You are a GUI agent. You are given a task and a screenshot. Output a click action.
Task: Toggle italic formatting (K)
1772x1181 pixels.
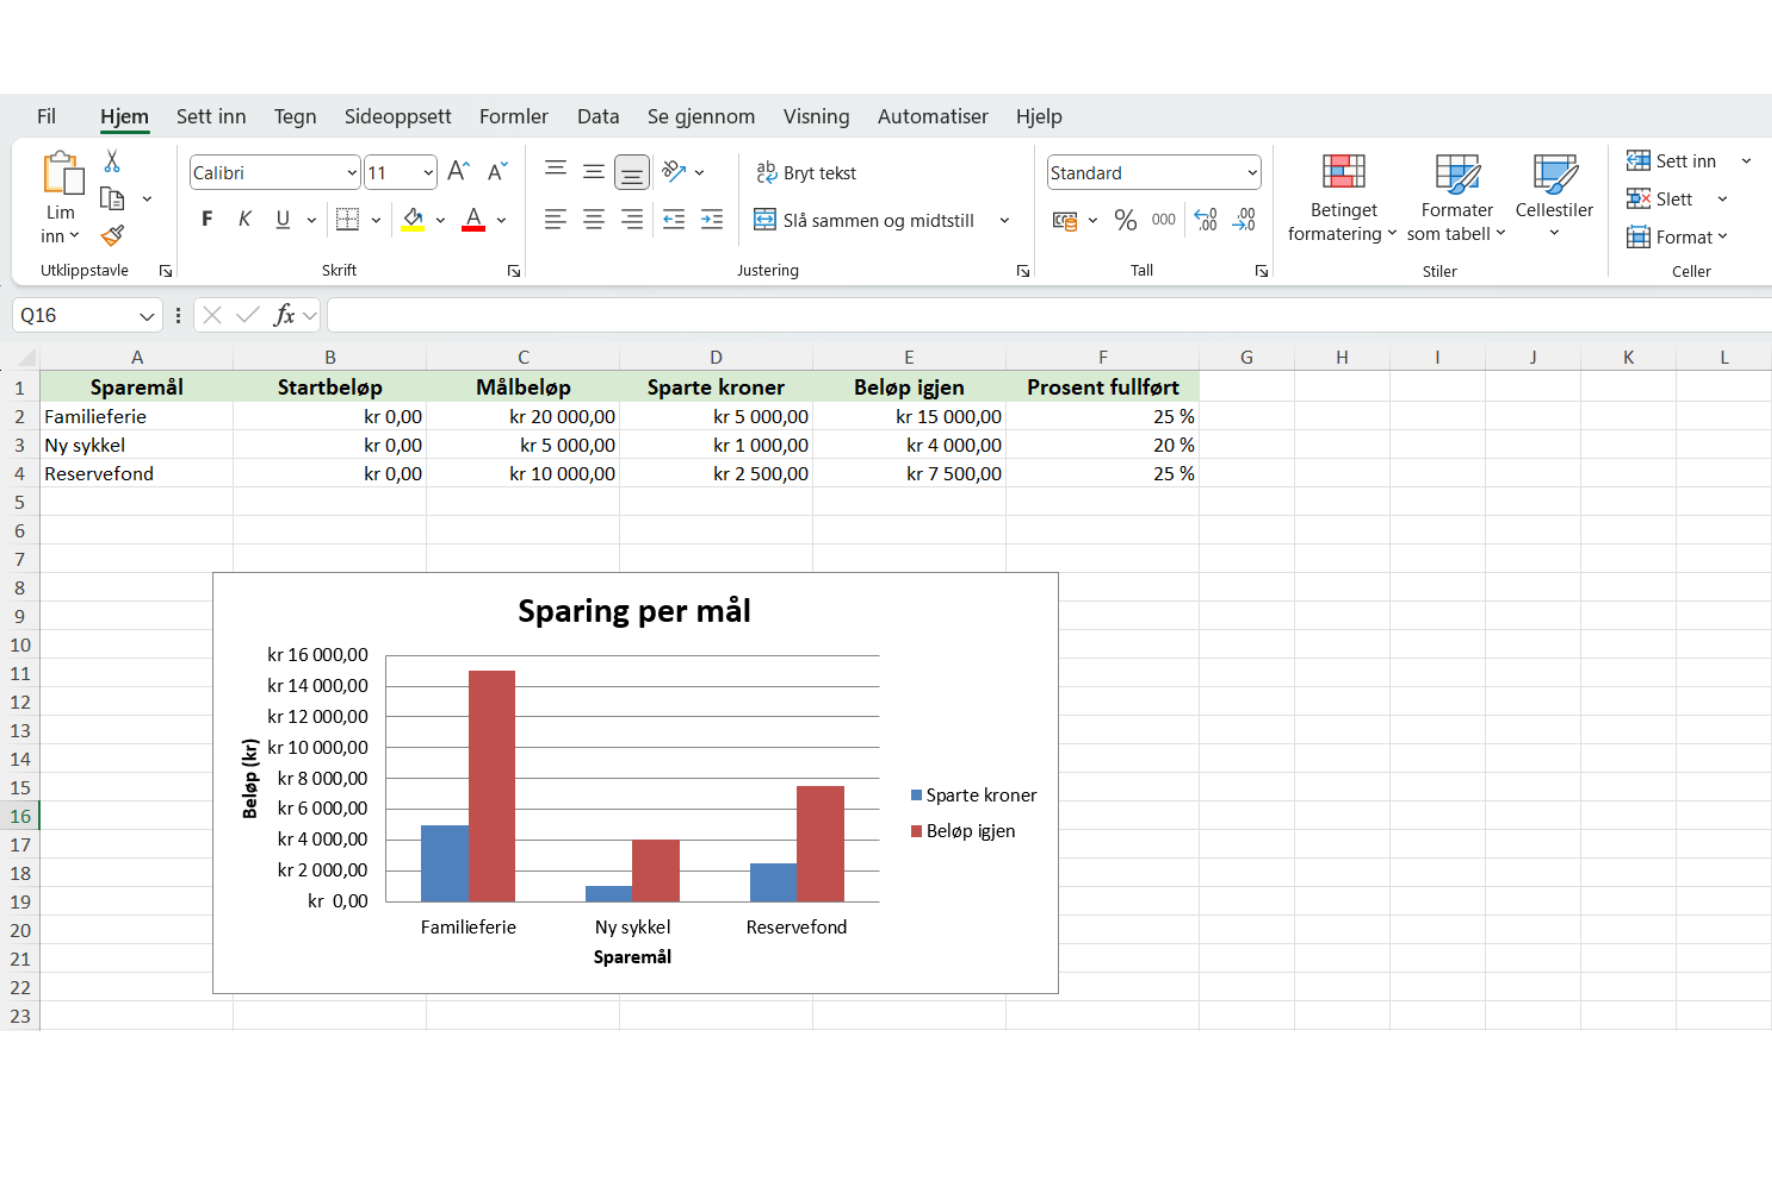[x=245, y=219]
